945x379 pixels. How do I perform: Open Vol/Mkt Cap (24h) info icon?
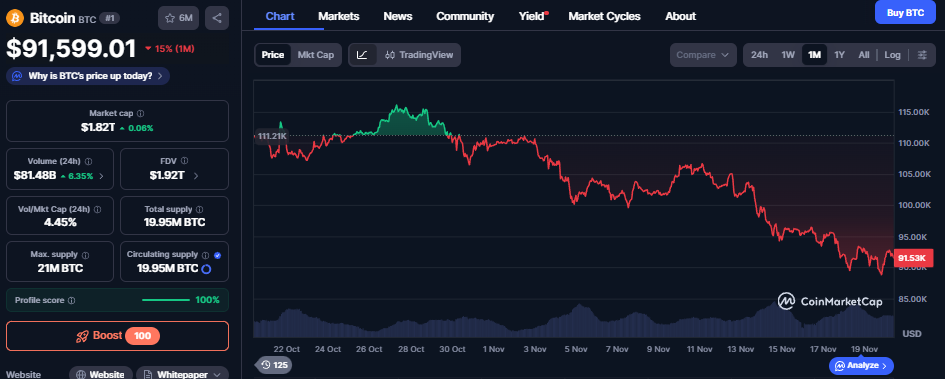click(x=98, y=210)
